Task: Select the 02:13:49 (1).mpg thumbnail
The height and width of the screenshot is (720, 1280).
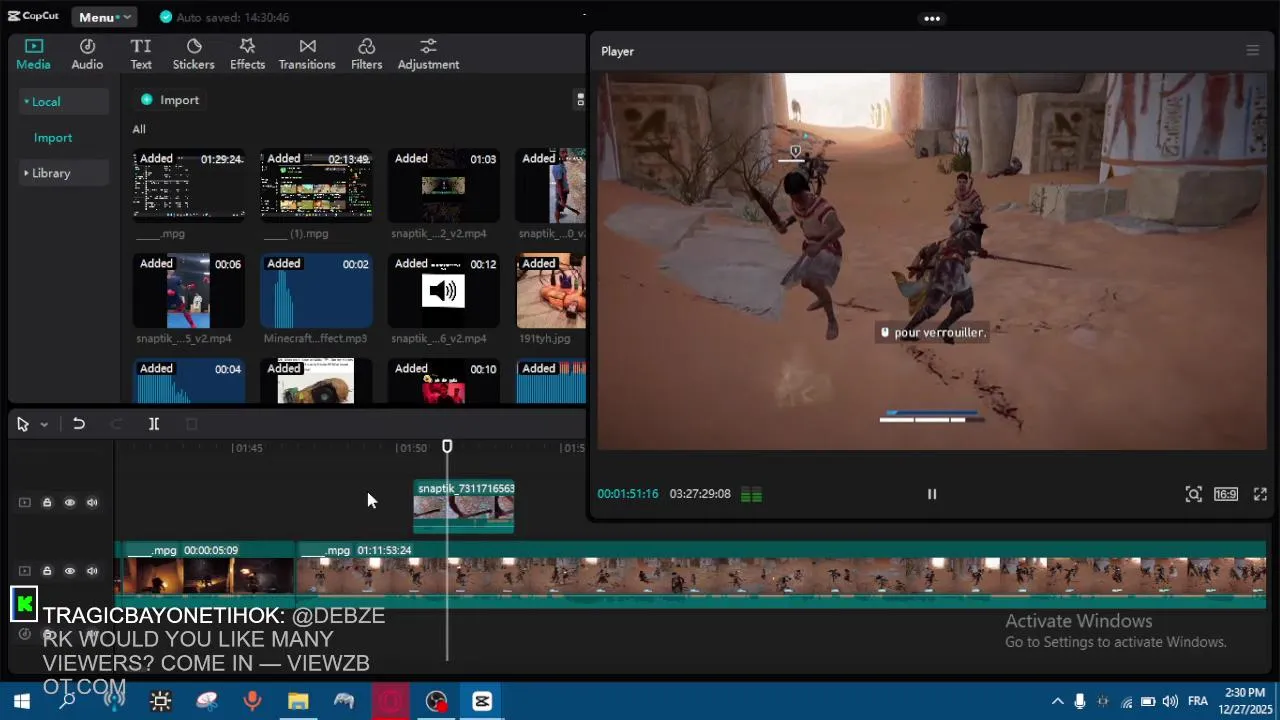Action: tap(316, 184)
